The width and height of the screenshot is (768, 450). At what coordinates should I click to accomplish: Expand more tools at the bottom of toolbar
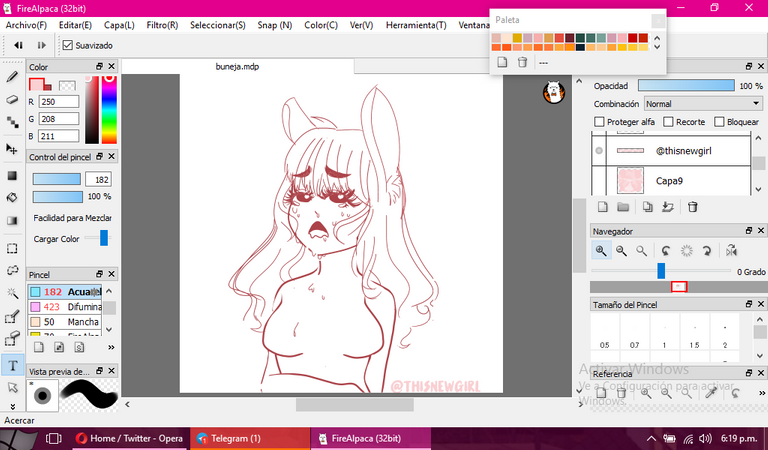(12, 406)
